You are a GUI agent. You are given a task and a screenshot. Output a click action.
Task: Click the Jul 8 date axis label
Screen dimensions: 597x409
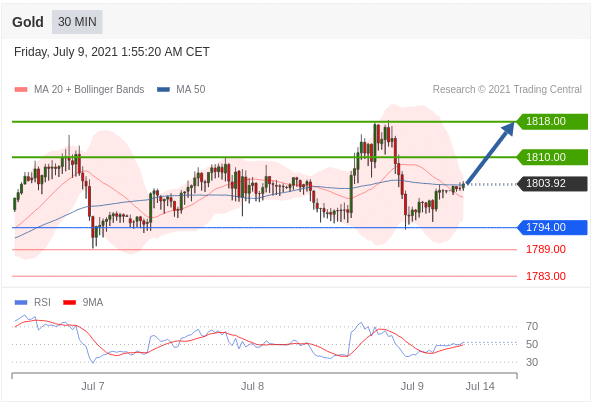pyautogui.click(x=252, y=386)
